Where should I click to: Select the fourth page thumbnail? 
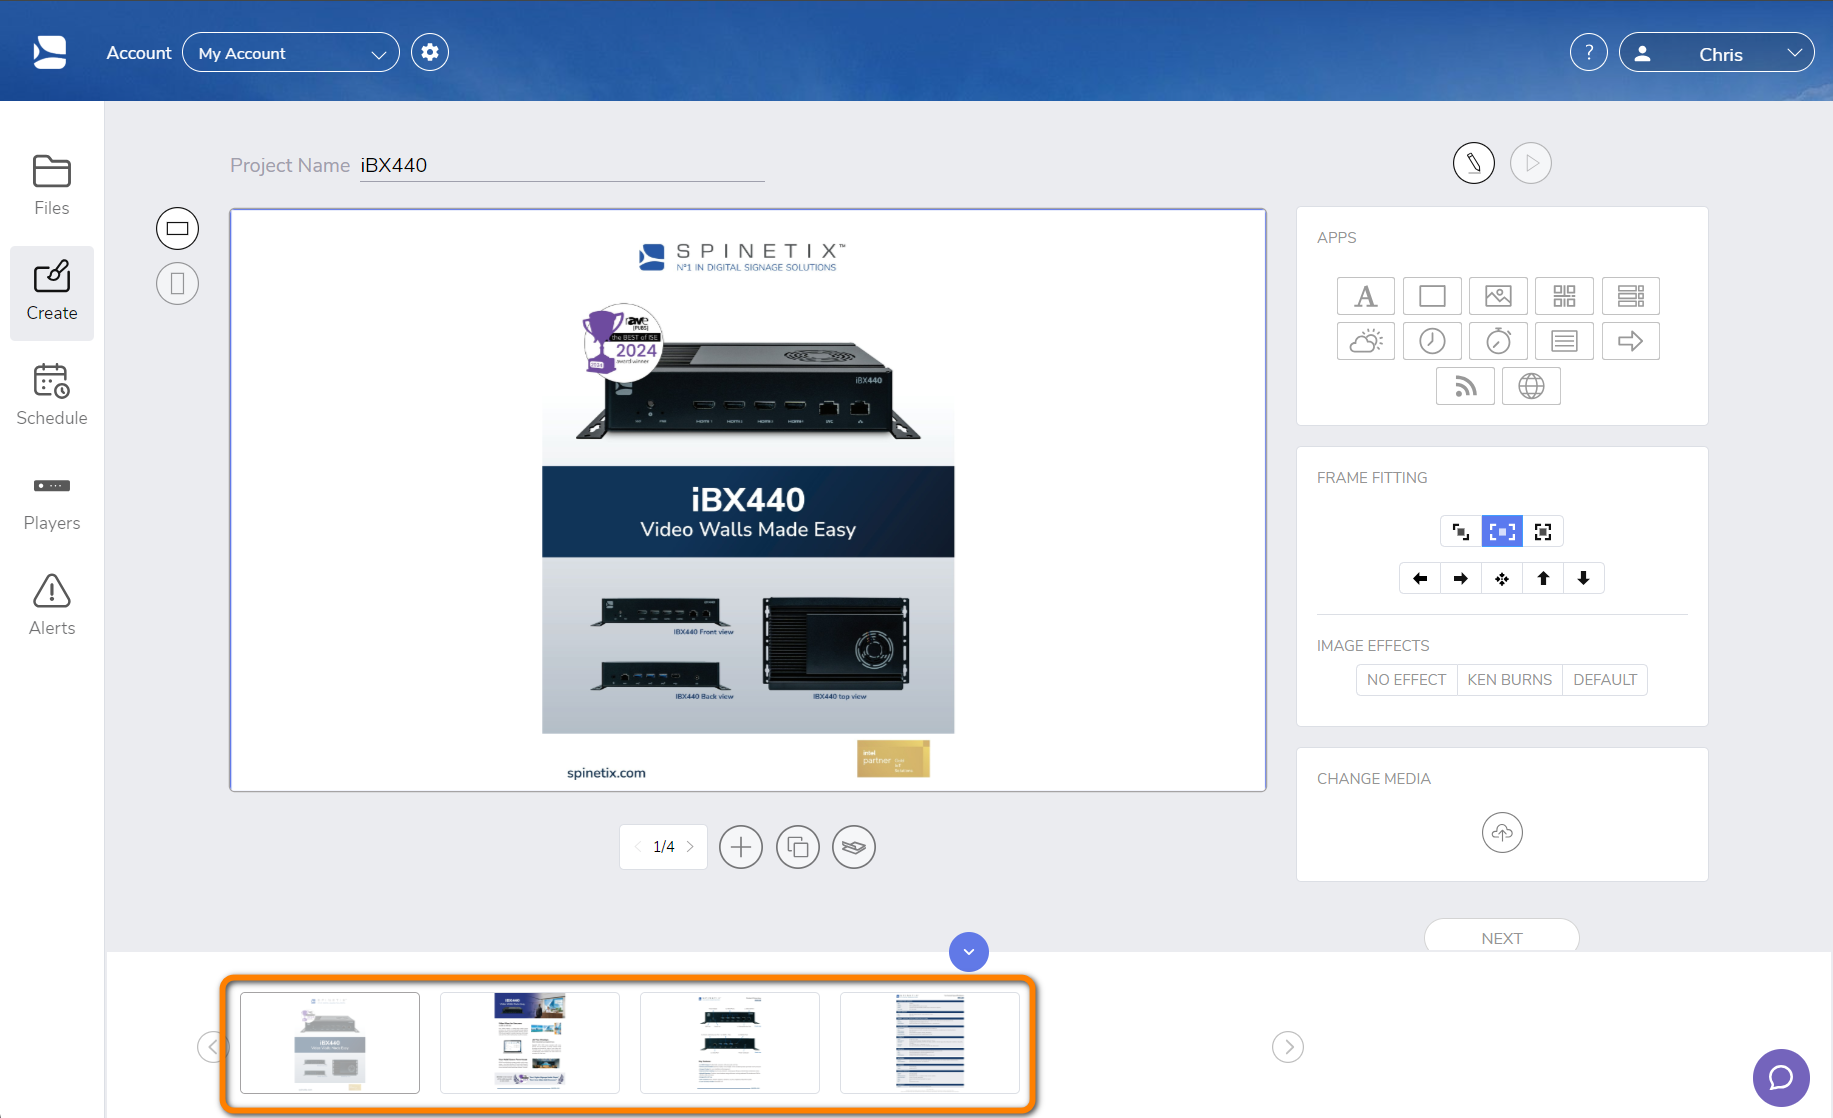click(930, 1043)
